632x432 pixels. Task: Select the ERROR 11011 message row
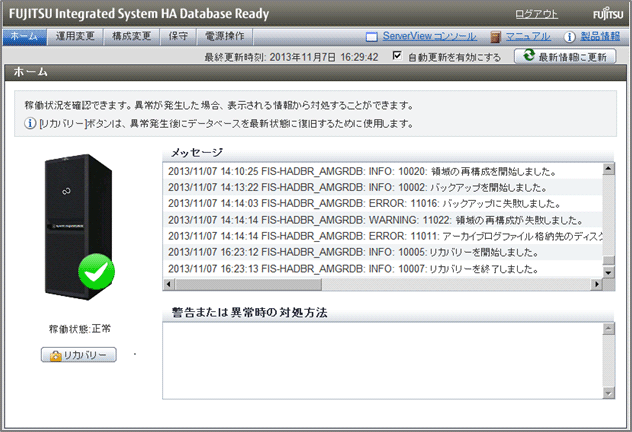coord(383,236)
